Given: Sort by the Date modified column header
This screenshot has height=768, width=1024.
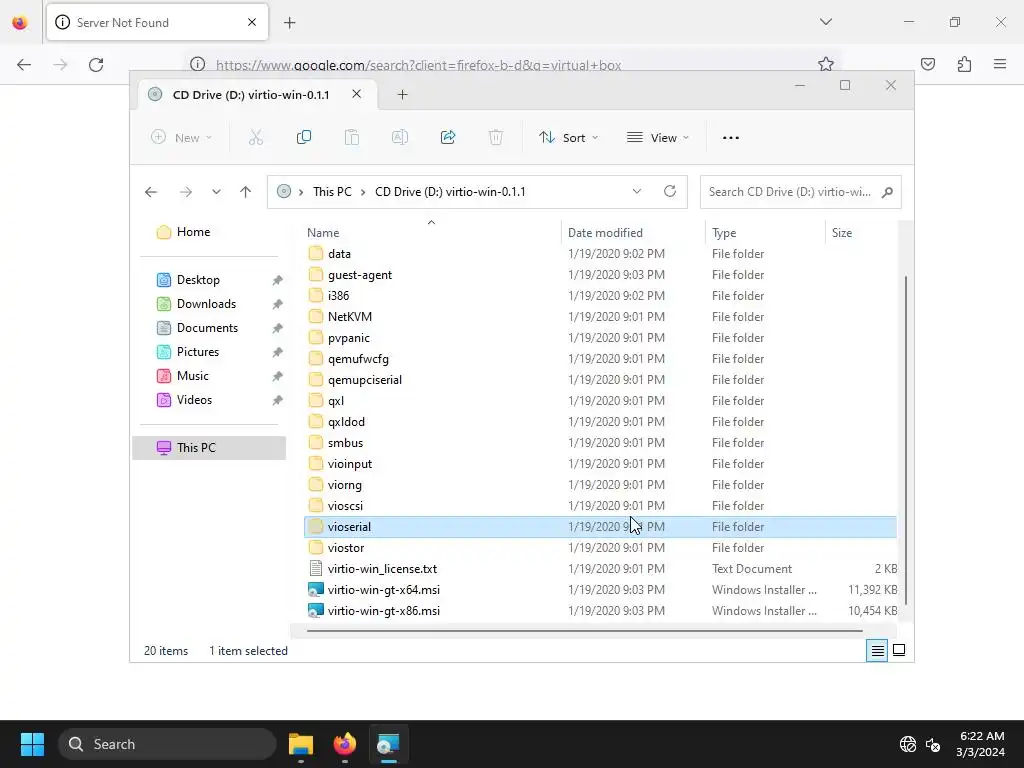Looking at the screenshot, I should tap(632, 232).
